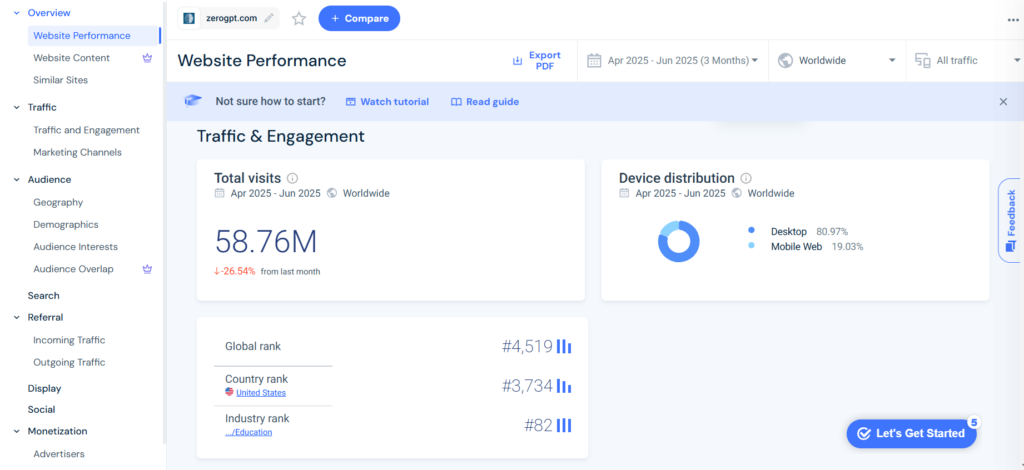Click the United States country rank link
1024x470 pixels.
261,392
